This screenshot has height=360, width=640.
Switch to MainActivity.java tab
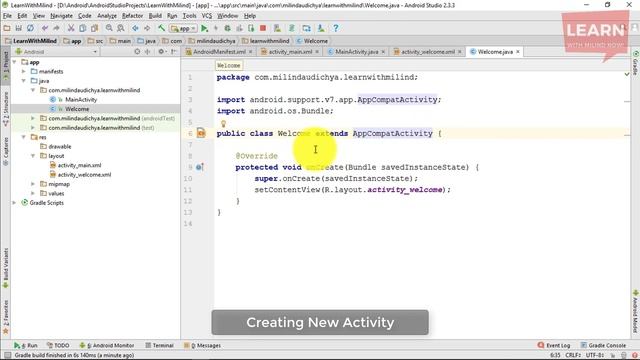click(x=356, y=52)
